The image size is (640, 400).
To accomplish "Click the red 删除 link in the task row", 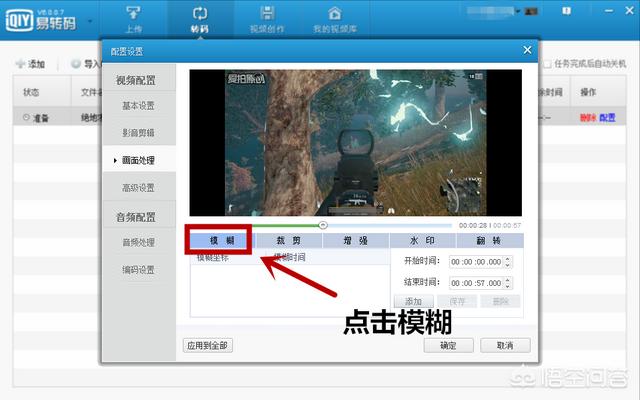I will [x=588, y=118].
